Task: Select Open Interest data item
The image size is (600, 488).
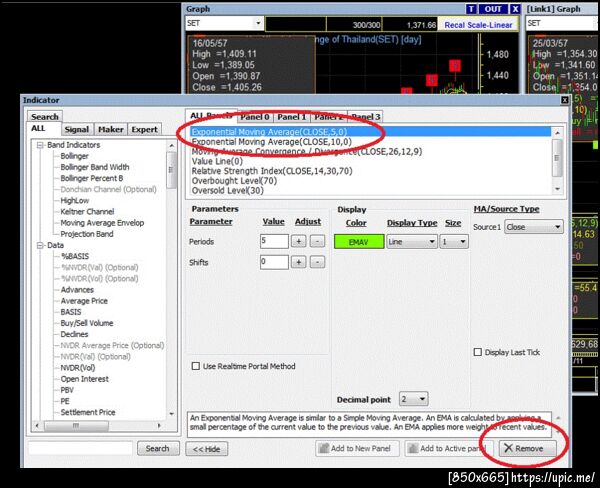Action: pyautogui.click(x=84, y=379)
